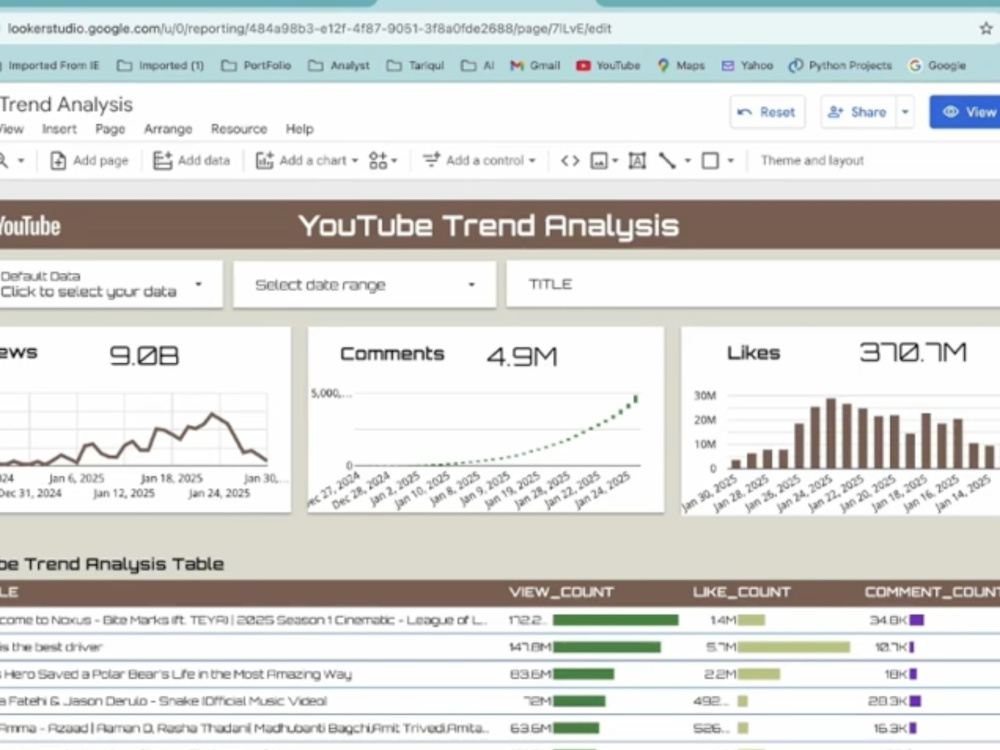Open the community visualizations and components menu

[383, 161]
